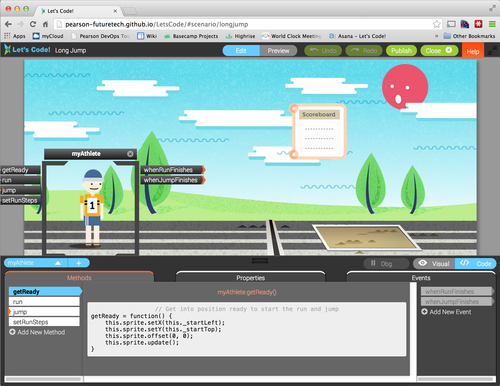Click the red extension icon in toolbar
This screenshot has height=386, width=500.
tap(478, 24)
